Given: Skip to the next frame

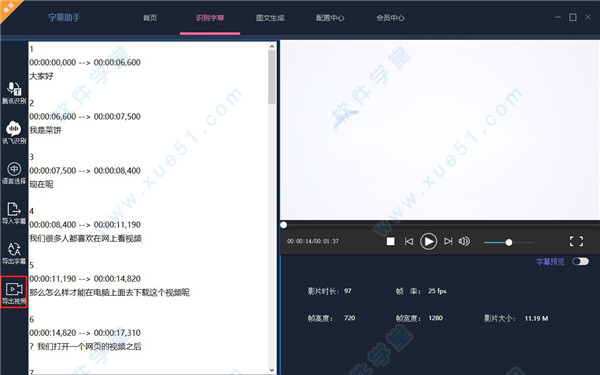Looking at the screenshot, I should [x=448, y=241].
